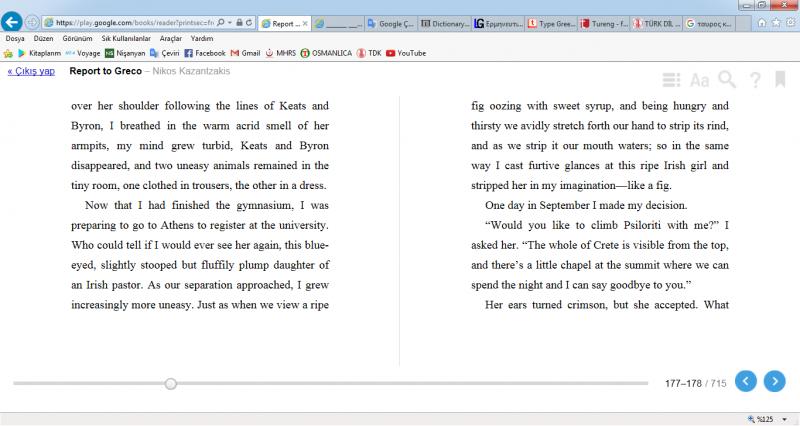Open the TDK bookmark
The image size is (800, 426).
[x=369, y=53]
